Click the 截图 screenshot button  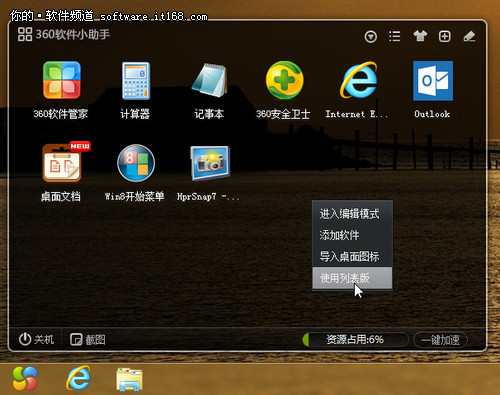coord(88,340)
